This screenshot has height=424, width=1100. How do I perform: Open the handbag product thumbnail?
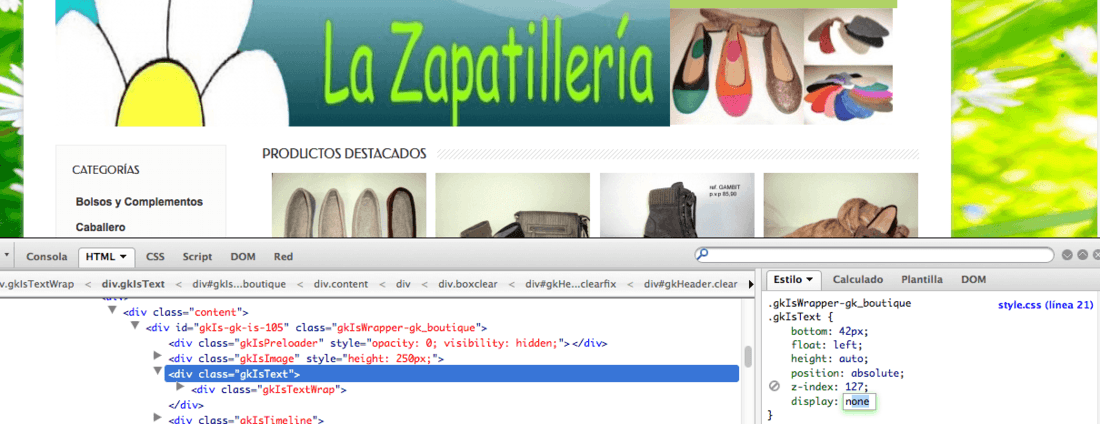pos(512,205)
